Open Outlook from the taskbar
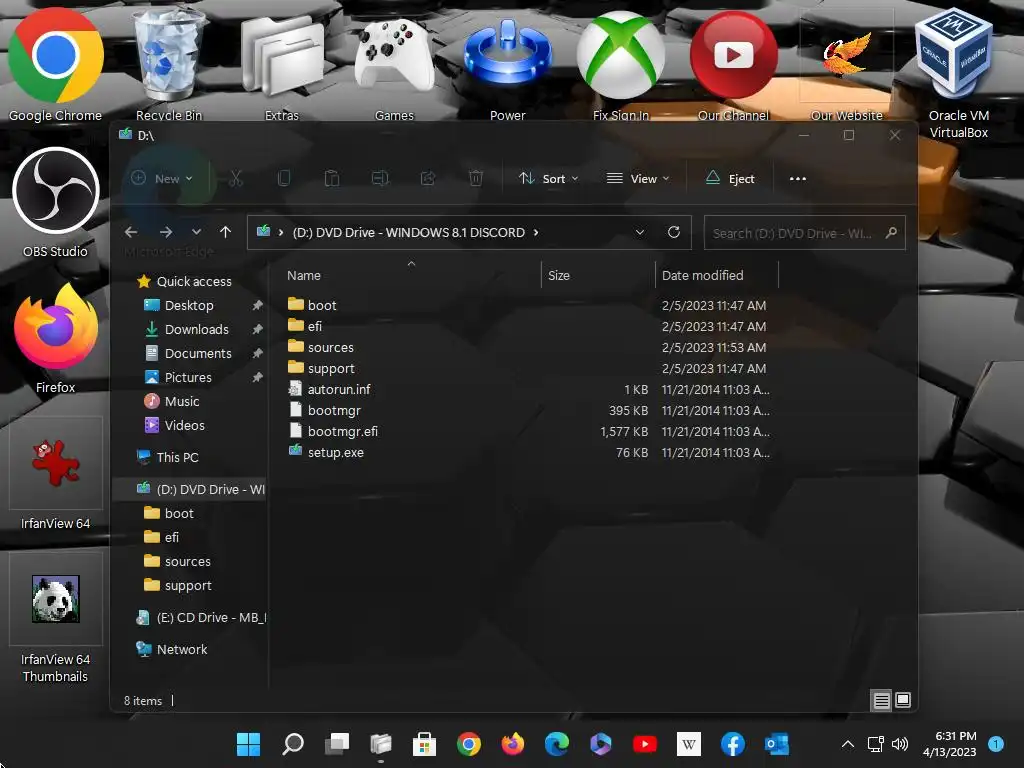 (x=777, y=744)
